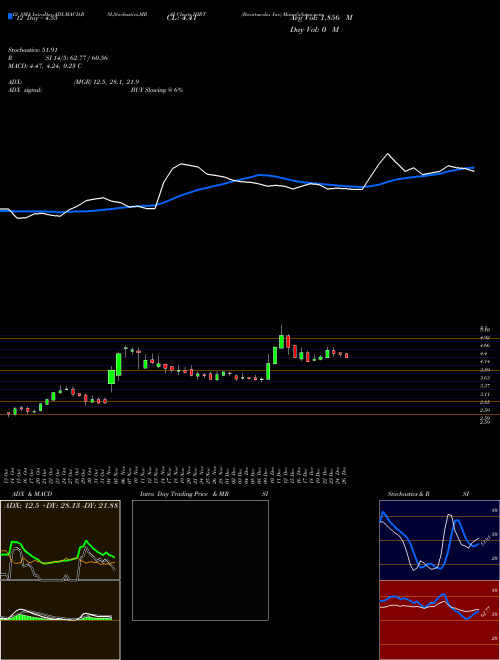Click the 3.11 price axis label

click(x=485, y=394)
